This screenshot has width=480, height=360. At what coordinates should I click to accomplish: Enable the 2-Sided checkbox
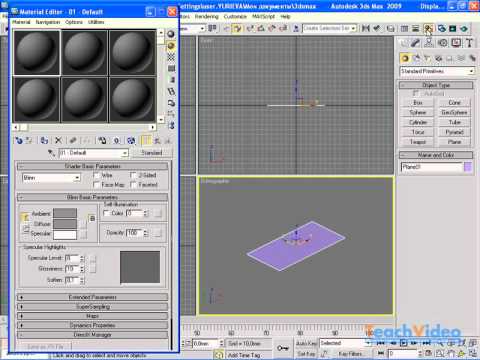click(x=133, y=175)
